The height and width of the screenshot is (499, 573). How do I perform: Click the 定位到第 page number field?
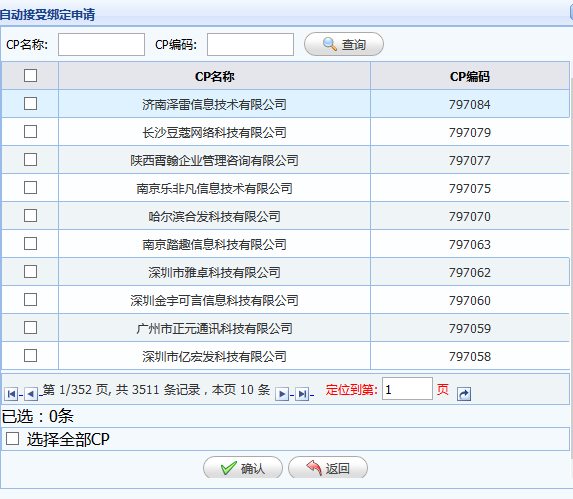pos(407,389)
